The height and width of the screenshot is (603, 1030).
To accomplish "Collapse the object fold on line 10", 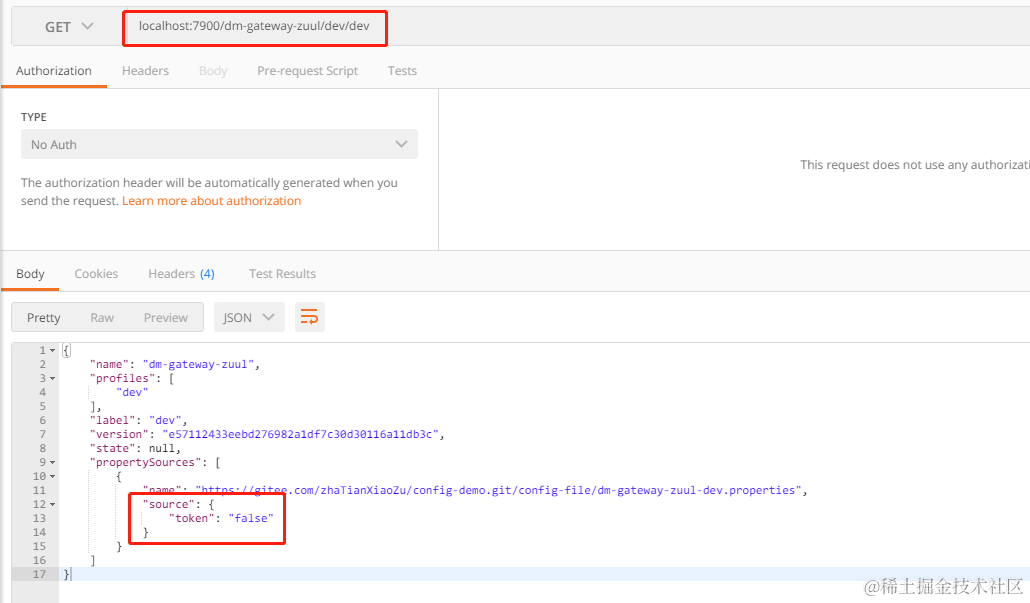I will point(53,477).
